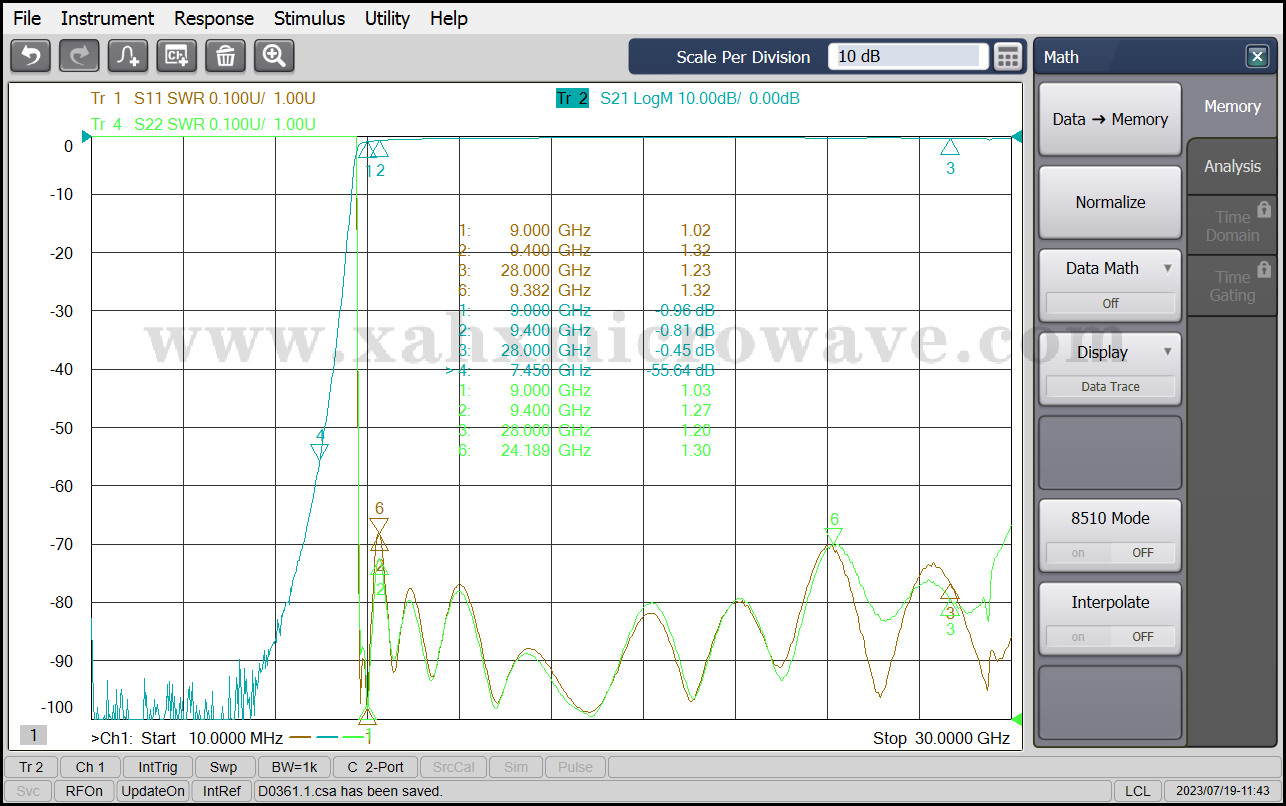Click the add channel icon
This screenshot has height=806, width=1286.
[177, 56]
